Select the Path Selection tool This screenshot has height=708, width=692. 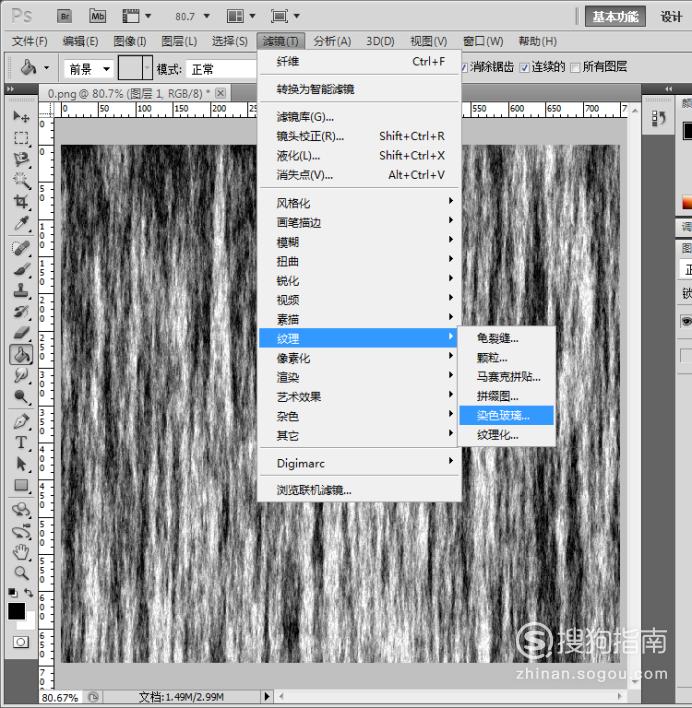(x=21, y=464)
